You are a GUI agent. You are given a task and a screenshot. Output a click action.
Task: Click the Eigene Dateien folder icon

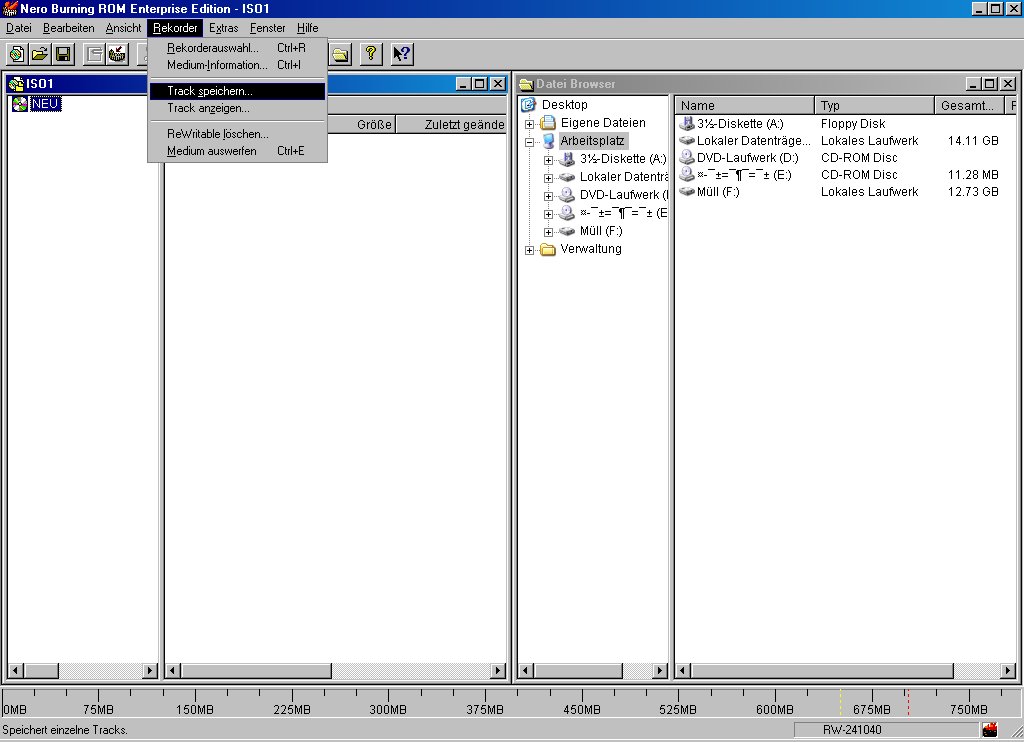point(549,123)
